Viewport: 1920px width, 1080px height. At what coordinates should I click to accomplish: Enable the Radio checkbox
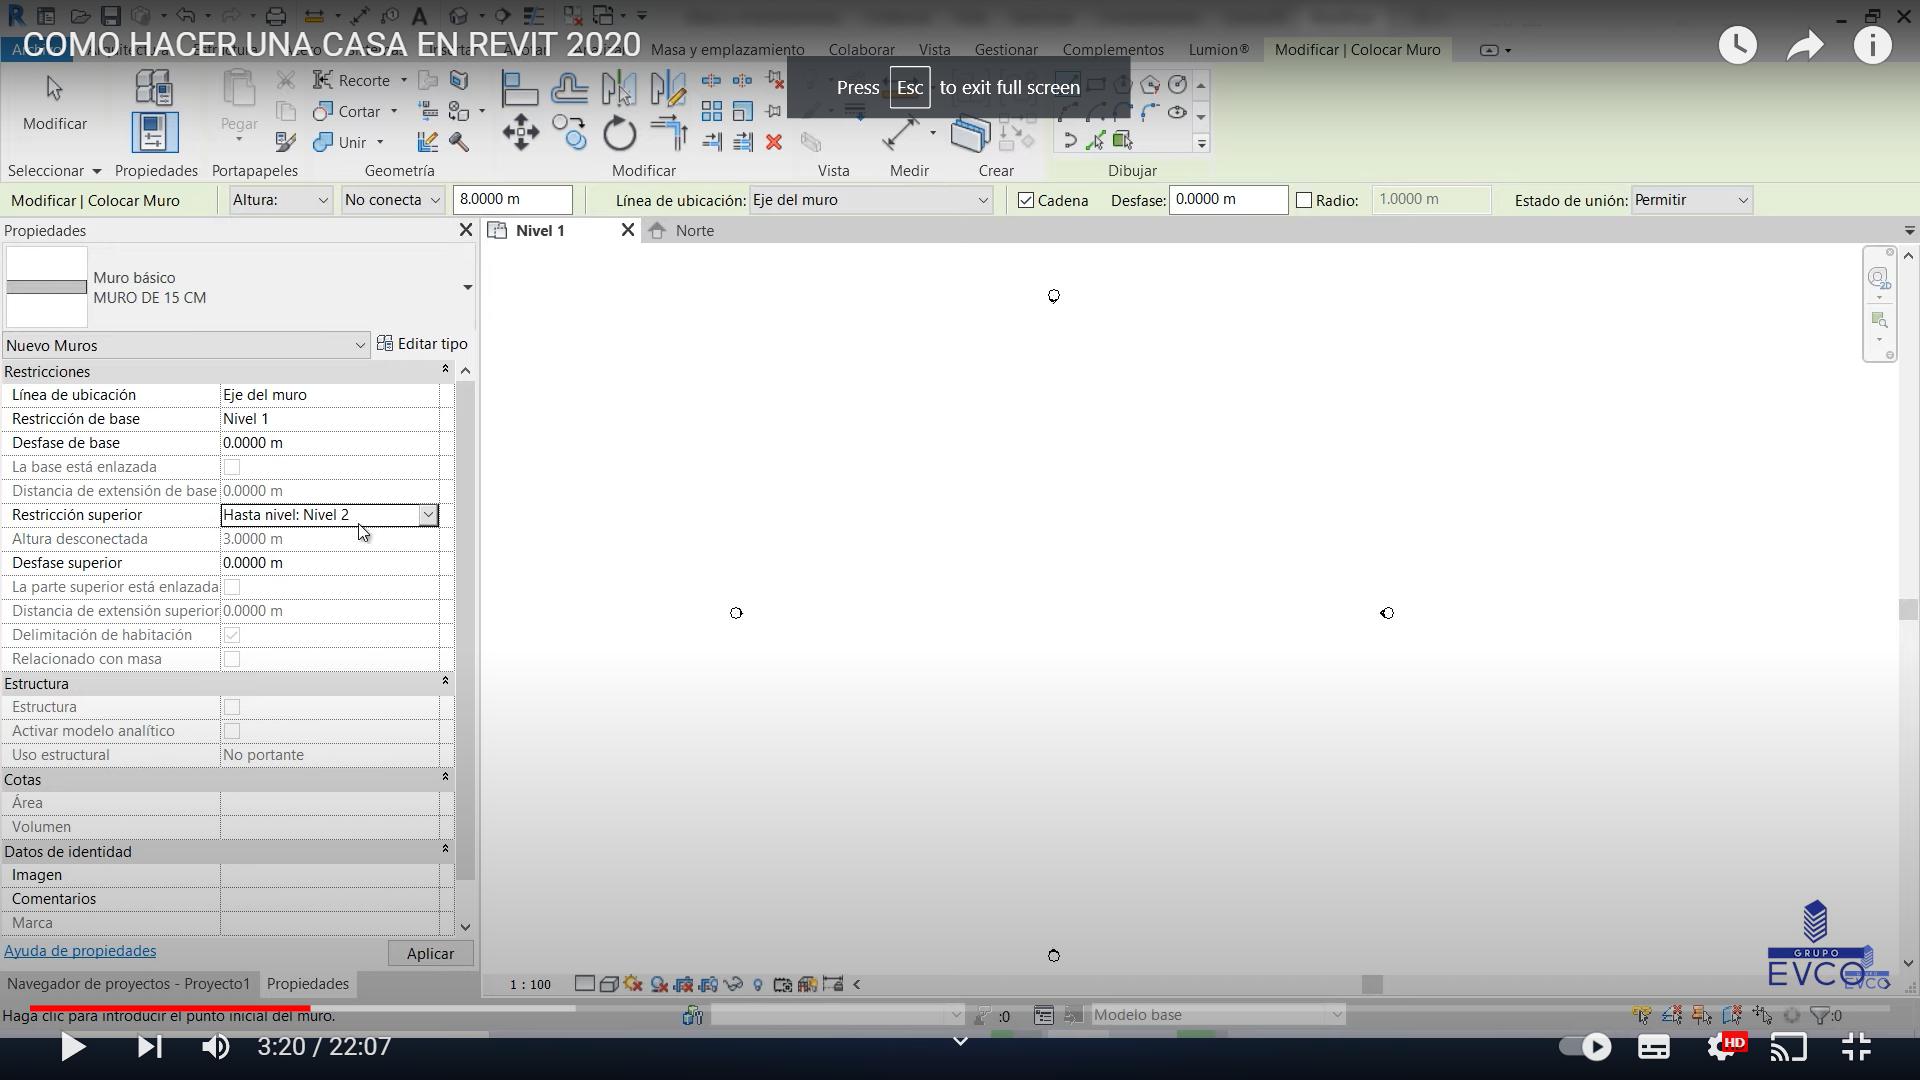(x=1304, y=201)
